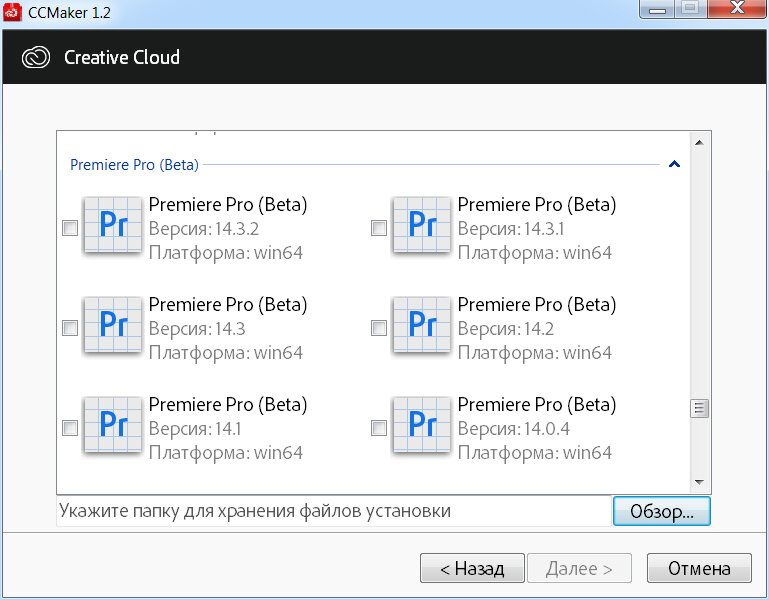Click the Premiere Pro 14.1 icon
Viewport: 769px width, 600px height.
coord(112,426)
